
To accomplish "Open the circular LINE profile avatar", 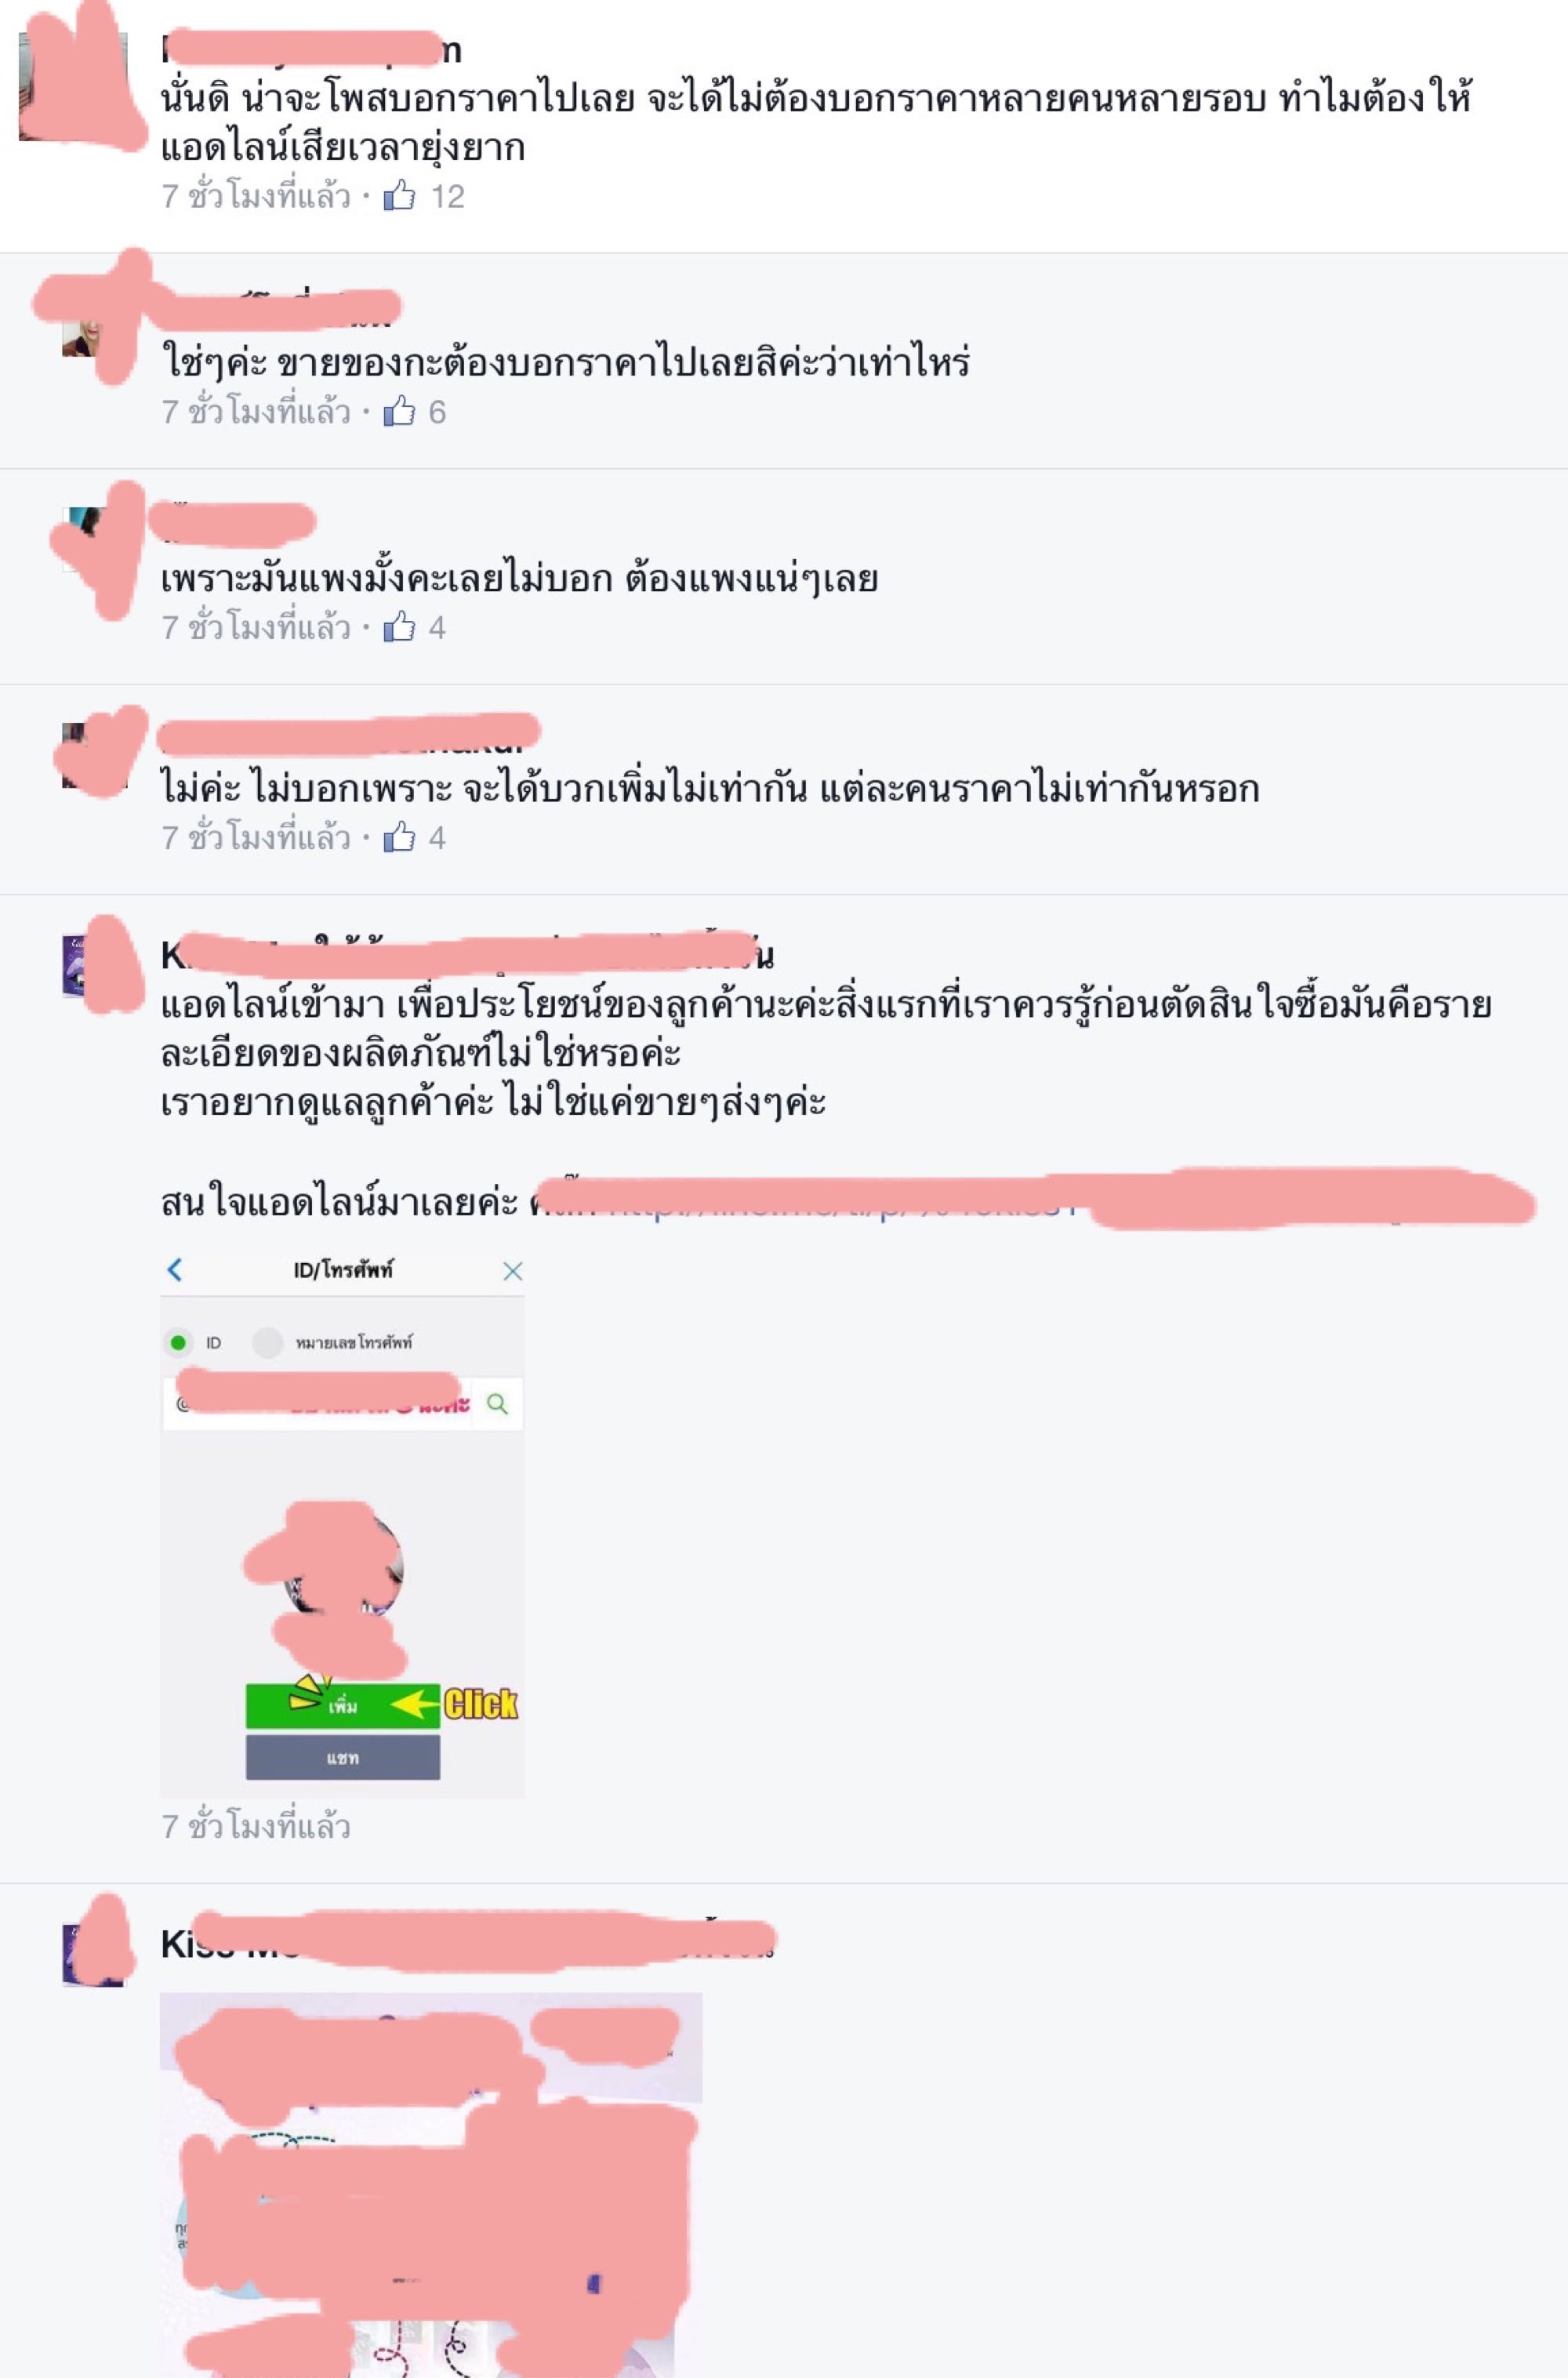I will (343, 1570).
